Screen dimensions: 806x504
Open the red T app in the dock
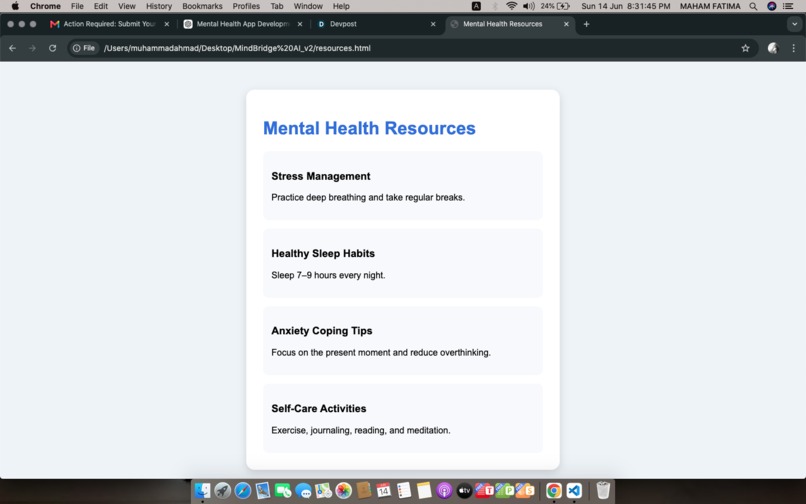(x=484, y=491)
